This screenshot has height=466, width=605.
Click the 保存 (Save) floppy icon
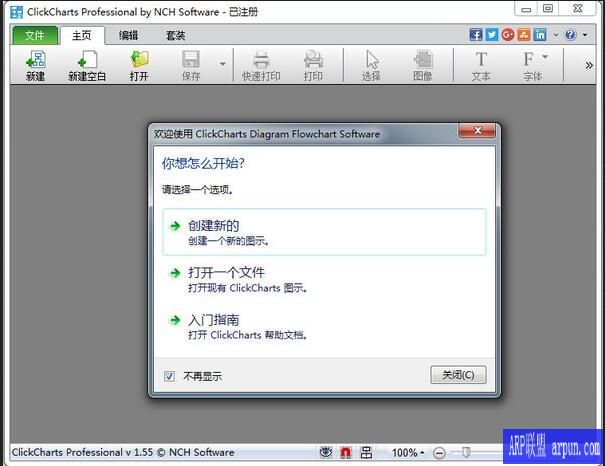tap(191, 66)
